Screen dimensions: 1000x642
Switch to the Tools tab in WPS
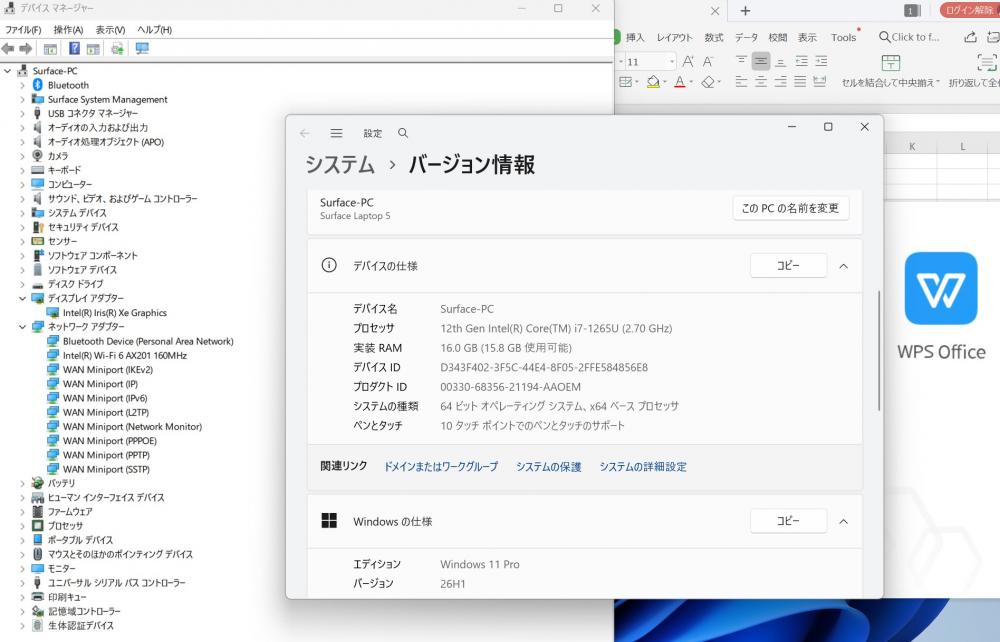click(x=844, y=38)
